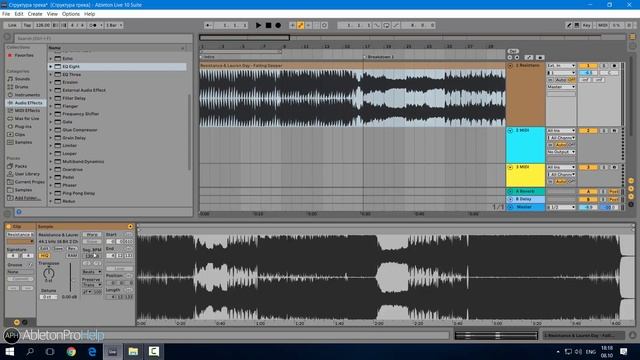Click Rev button in Sample box

pyautogui.click(x=72, y=248)
